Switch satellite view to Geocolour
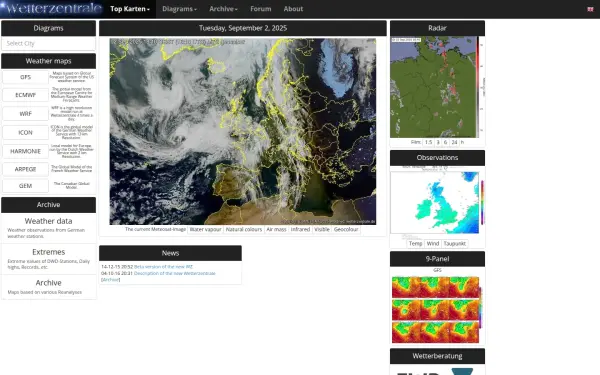 (x=346, y=229)
